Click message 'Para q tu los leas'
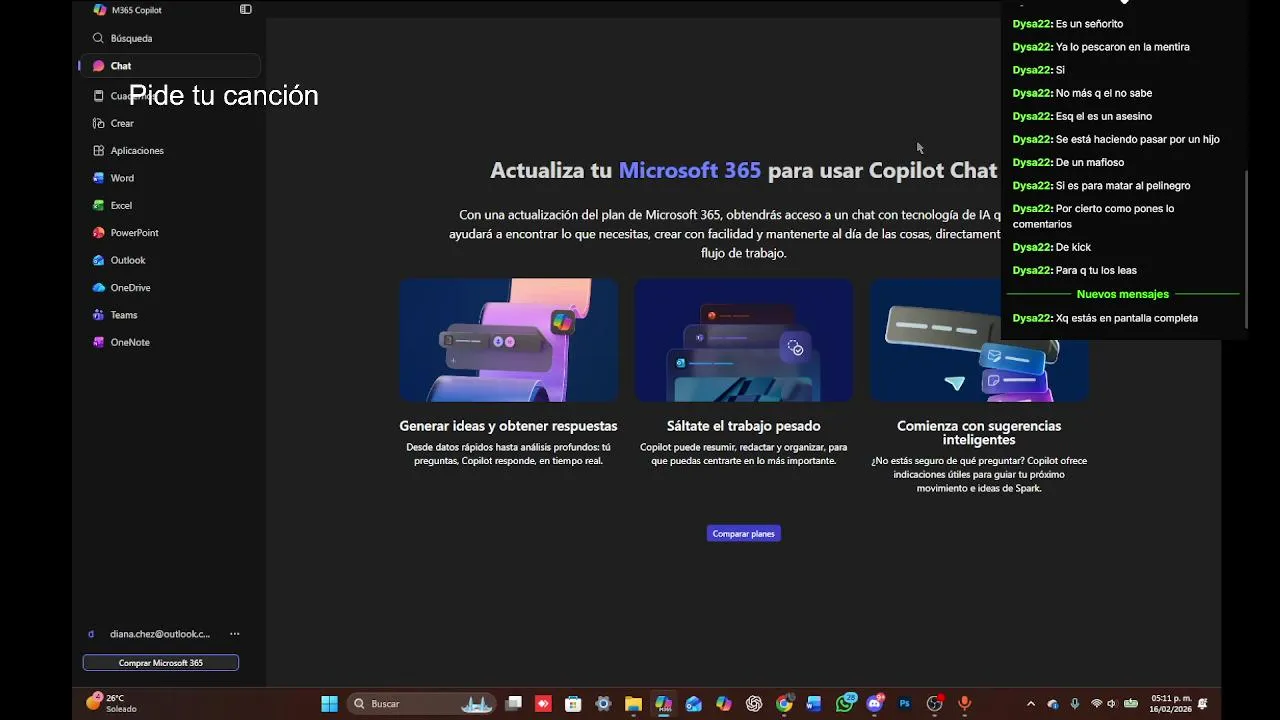This screenshot has height=720, width=1280. 1096,270
